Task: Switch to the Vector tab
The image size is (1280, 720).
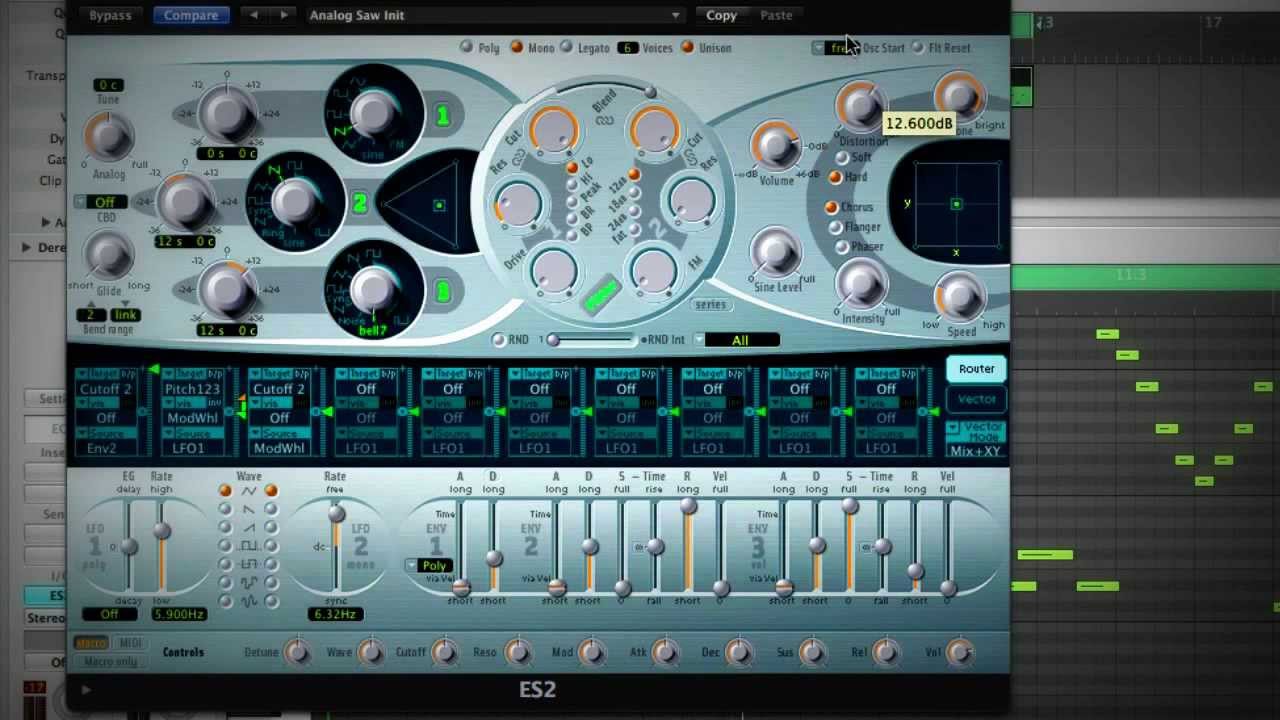Action: [976, 399]
